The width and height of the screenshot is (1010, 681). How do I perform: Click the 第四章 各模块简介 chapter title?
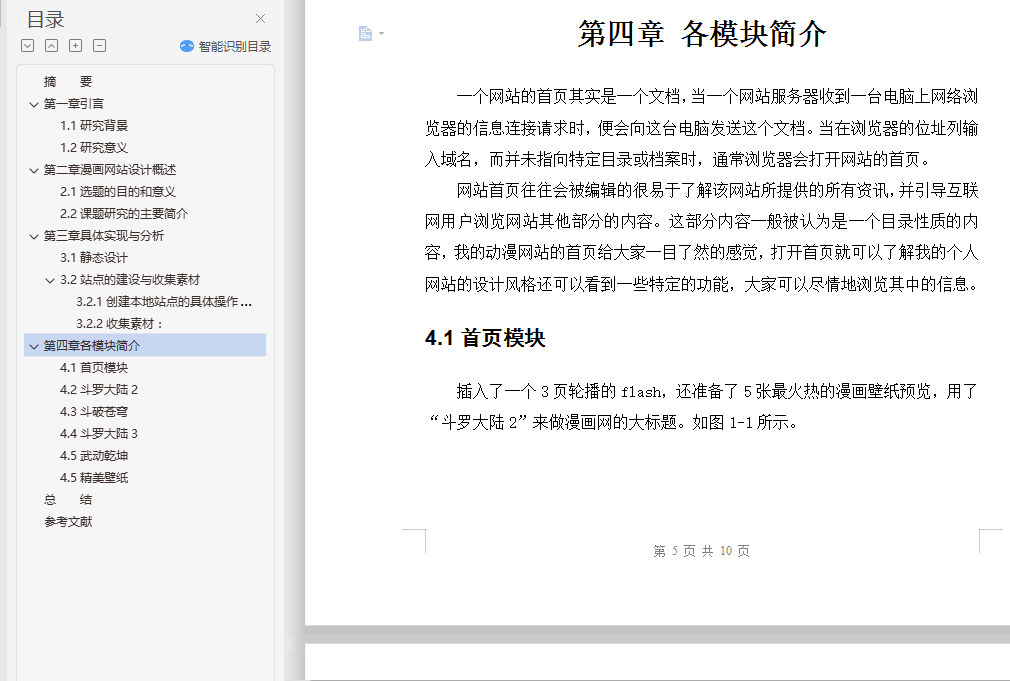701,34
